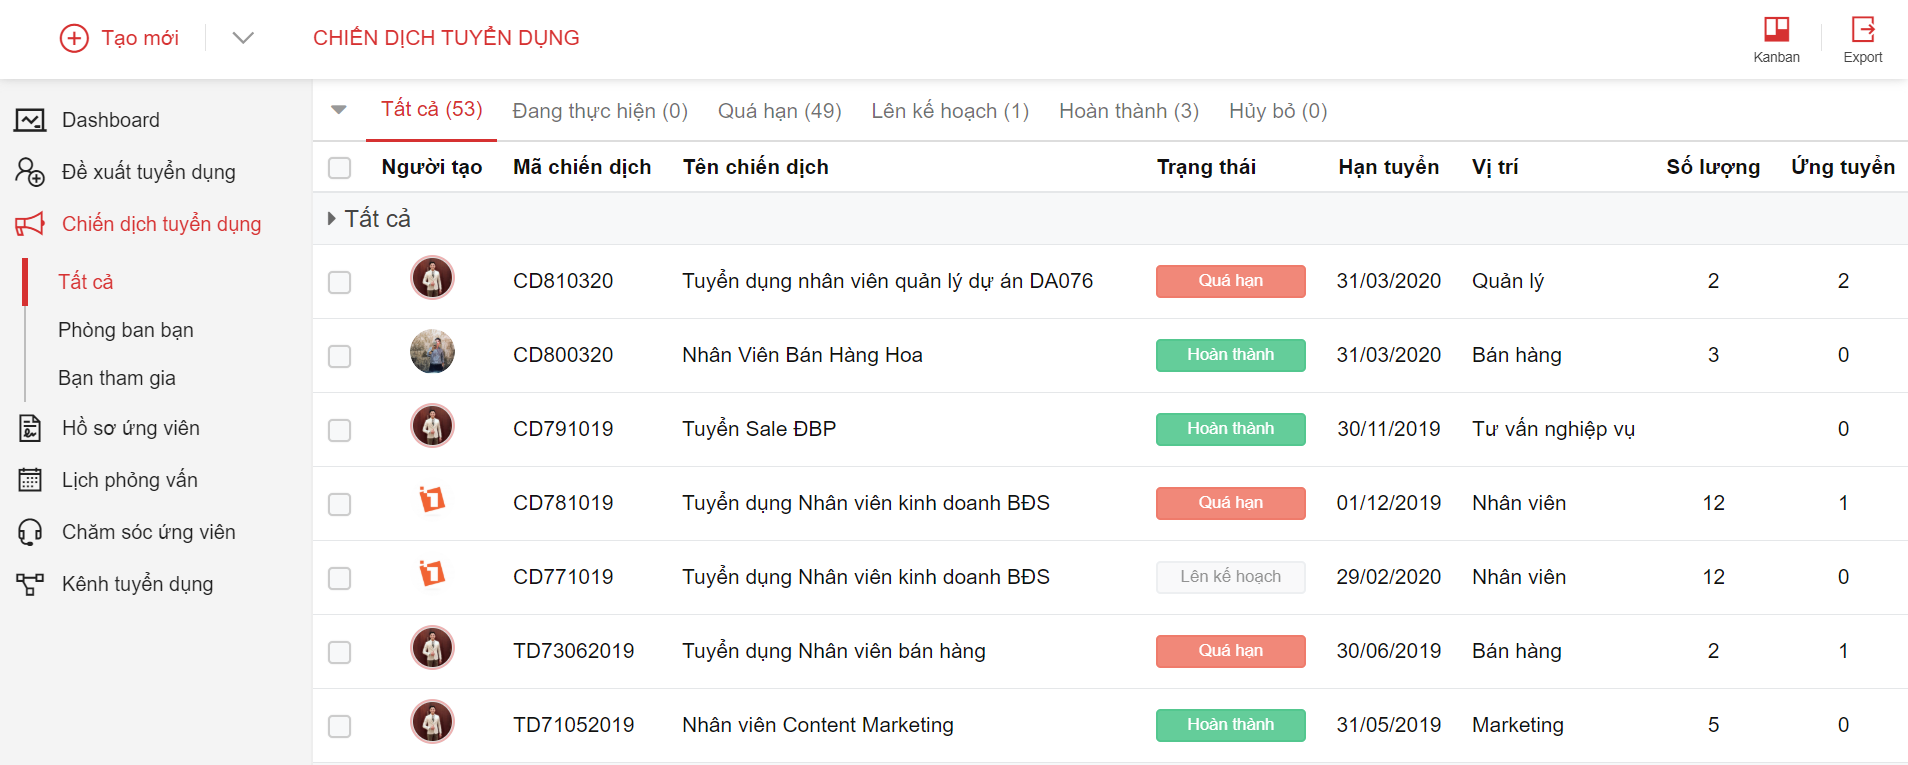Image resolution: width=1908 pixels, height=765 pixels.
Task: Check the box for campaign CD810320
Action: [x=340, y=282]
